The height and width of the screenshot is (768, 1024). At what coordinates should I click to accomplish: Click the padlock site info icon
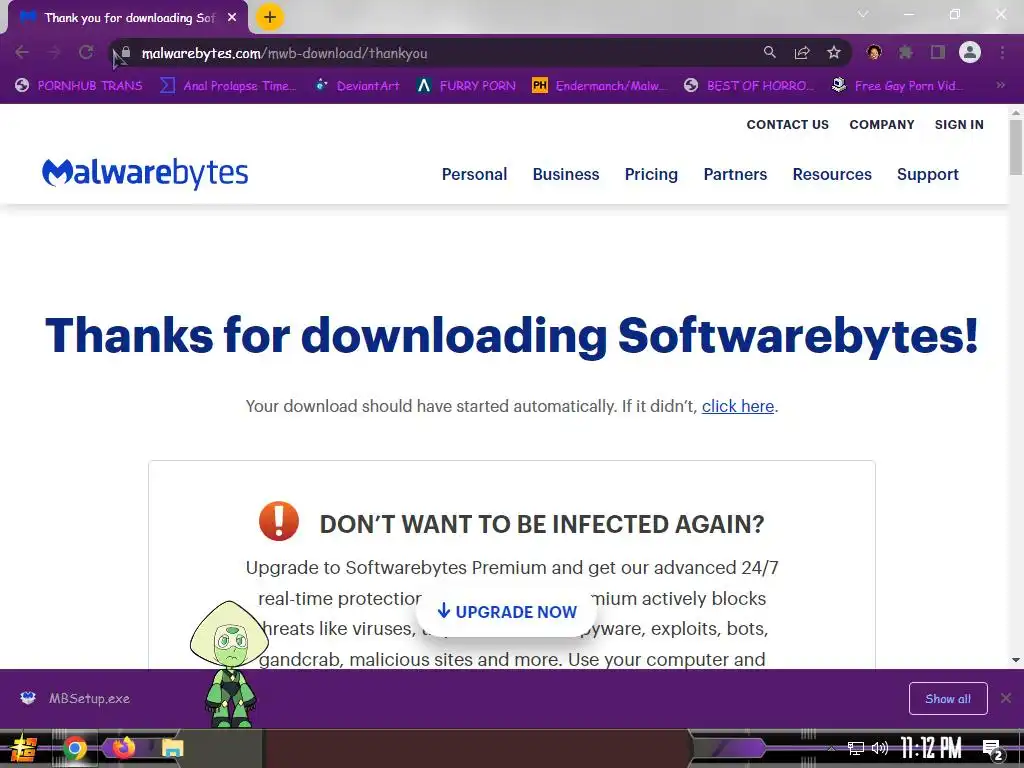(126, 53)
